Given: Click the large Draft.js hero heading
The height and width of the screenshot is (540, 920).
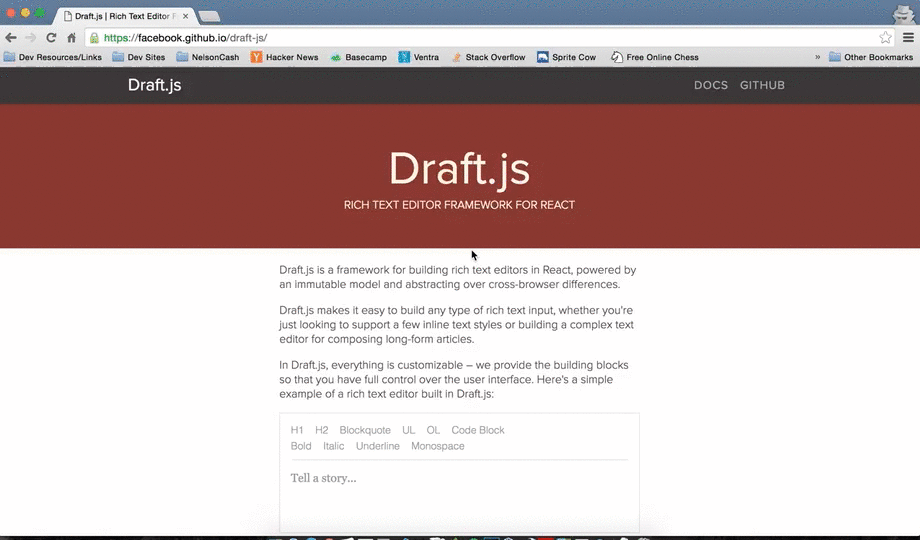Looking at the screenshot, I should [459, 170].
